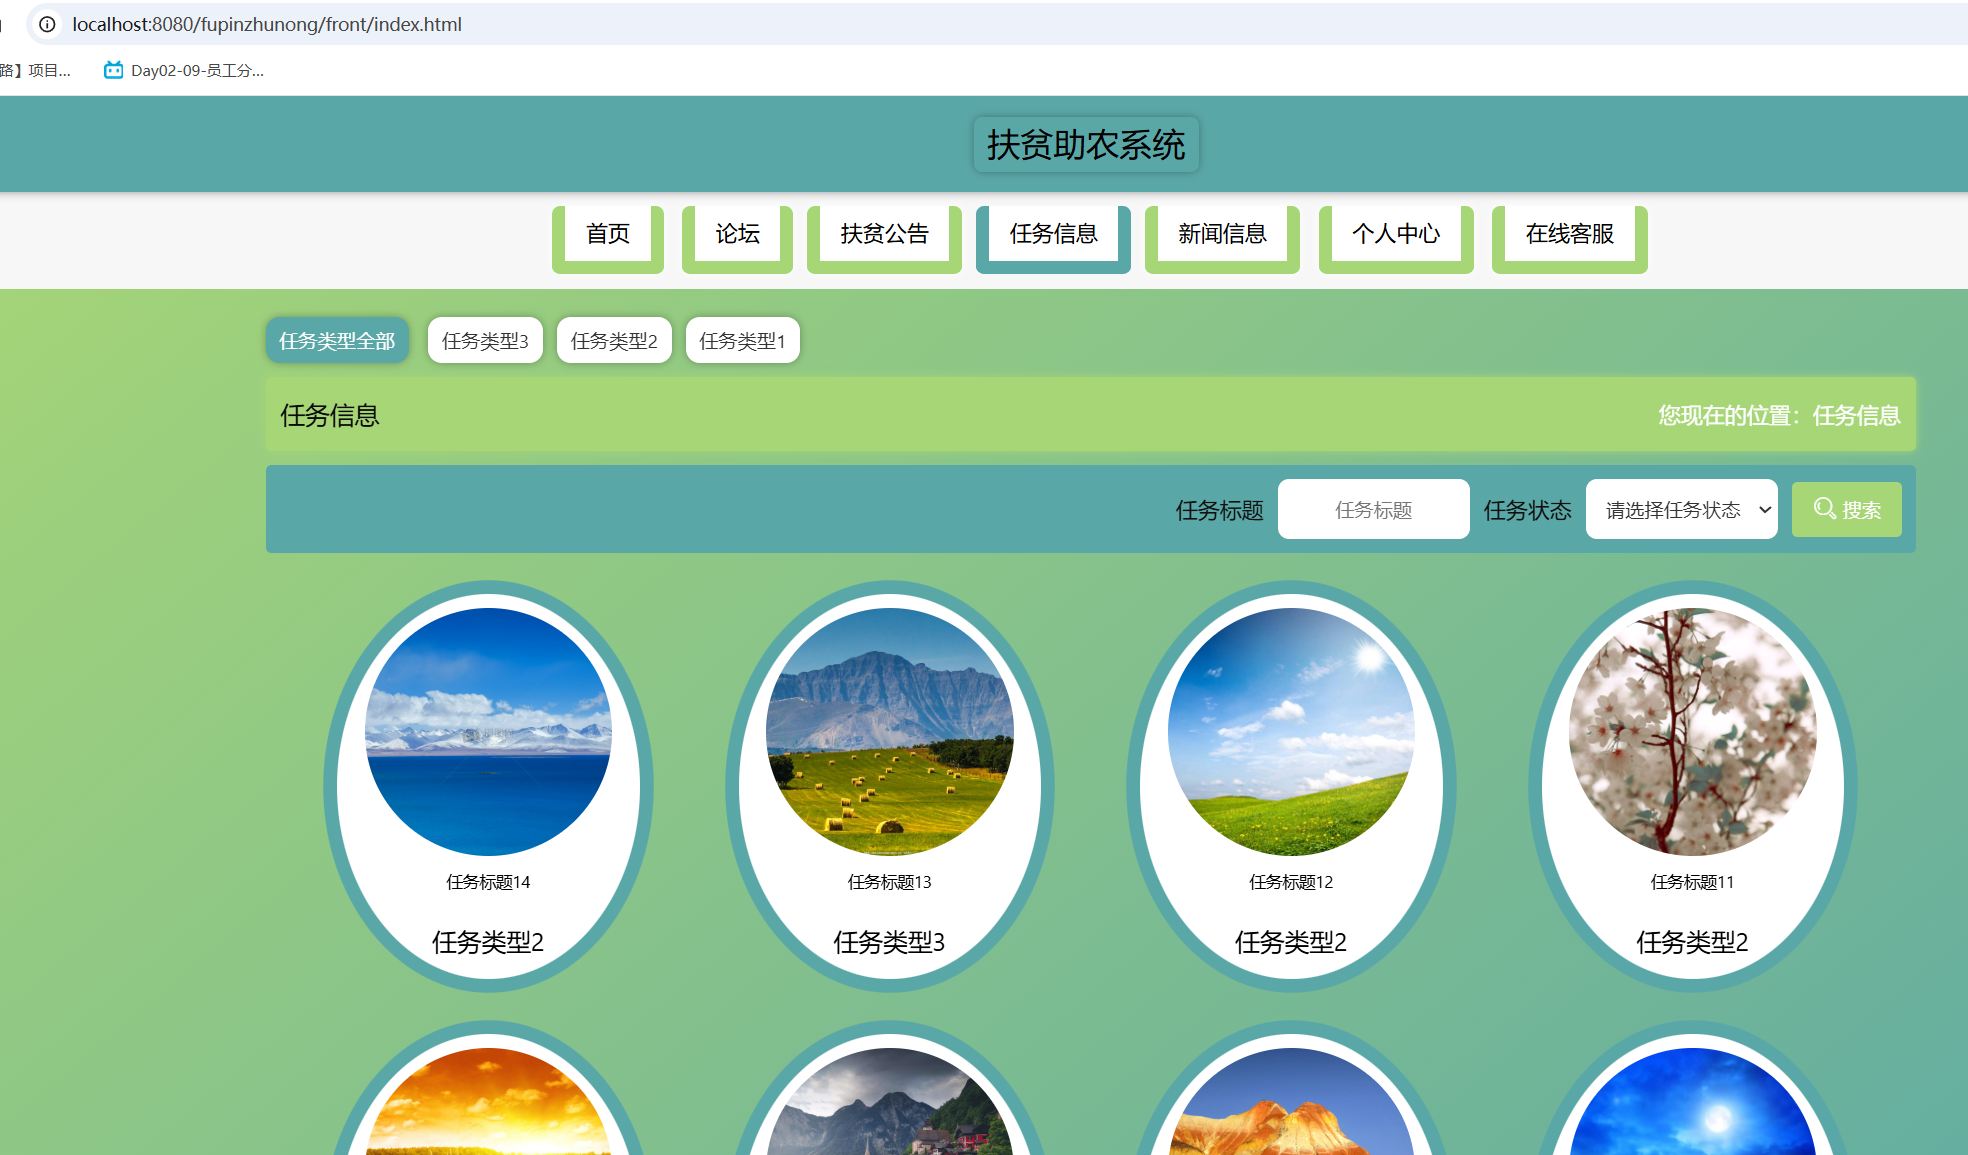Filter by 任务类型2
This screenshot has height=1155, width=1968.
coord(614,341)
